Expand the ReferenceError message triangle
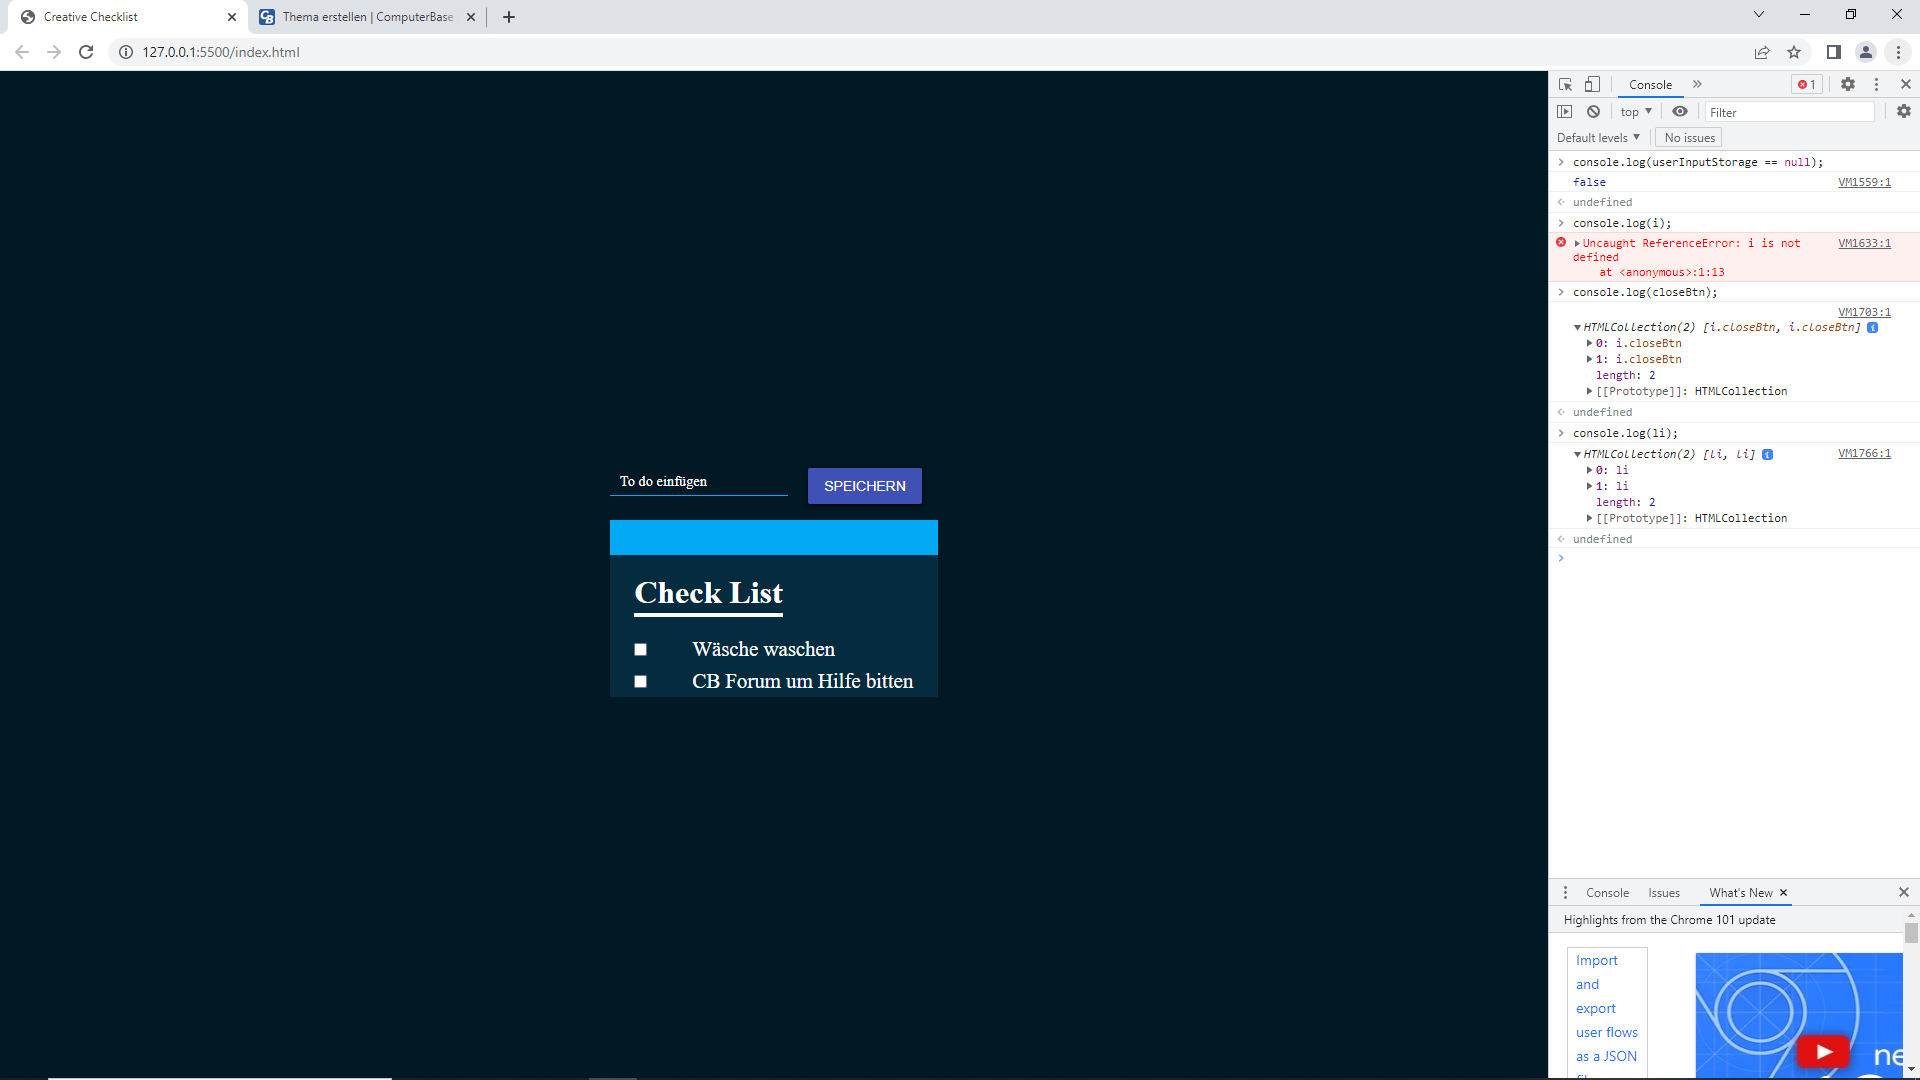1920x1080 pixels. [1578, 243]
